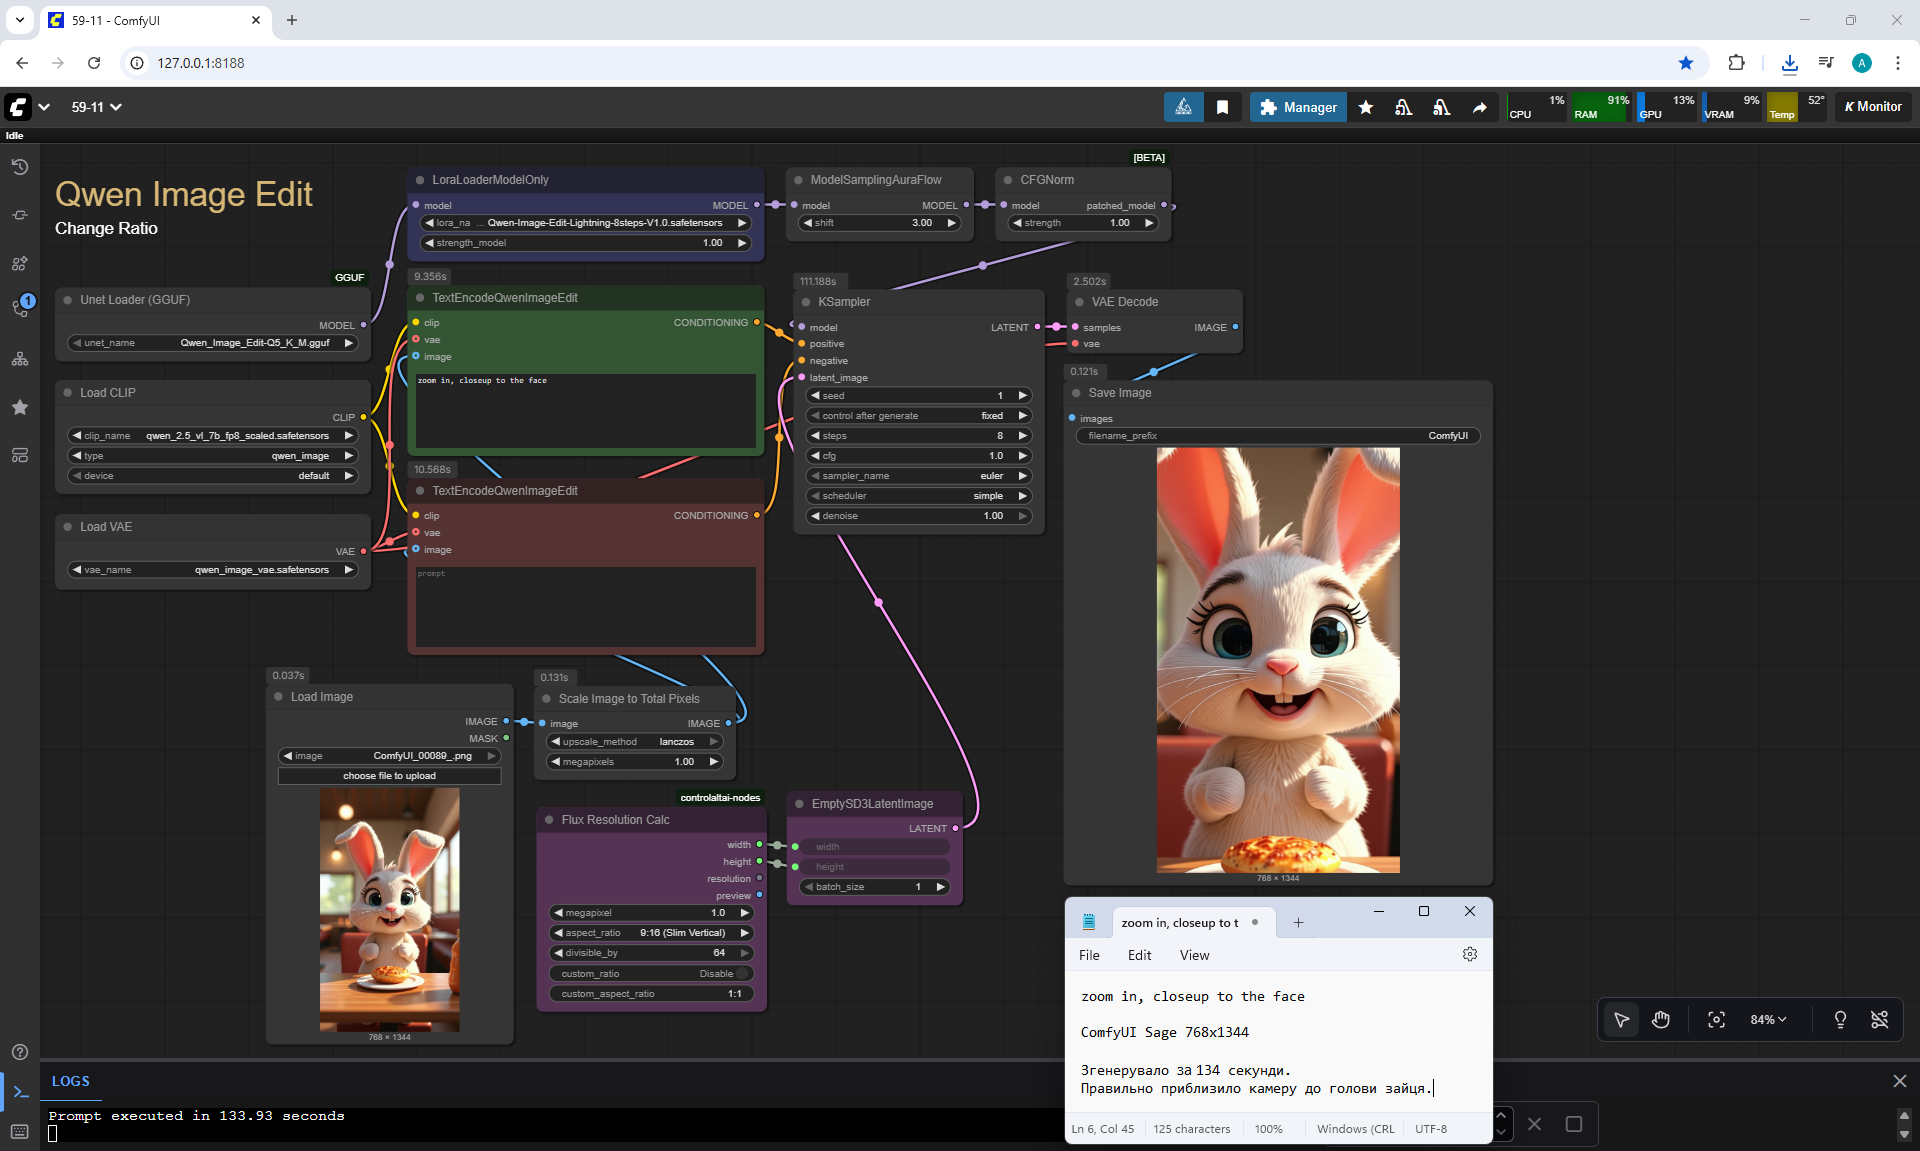Click the share arrow icon

tap(1480, 107)
